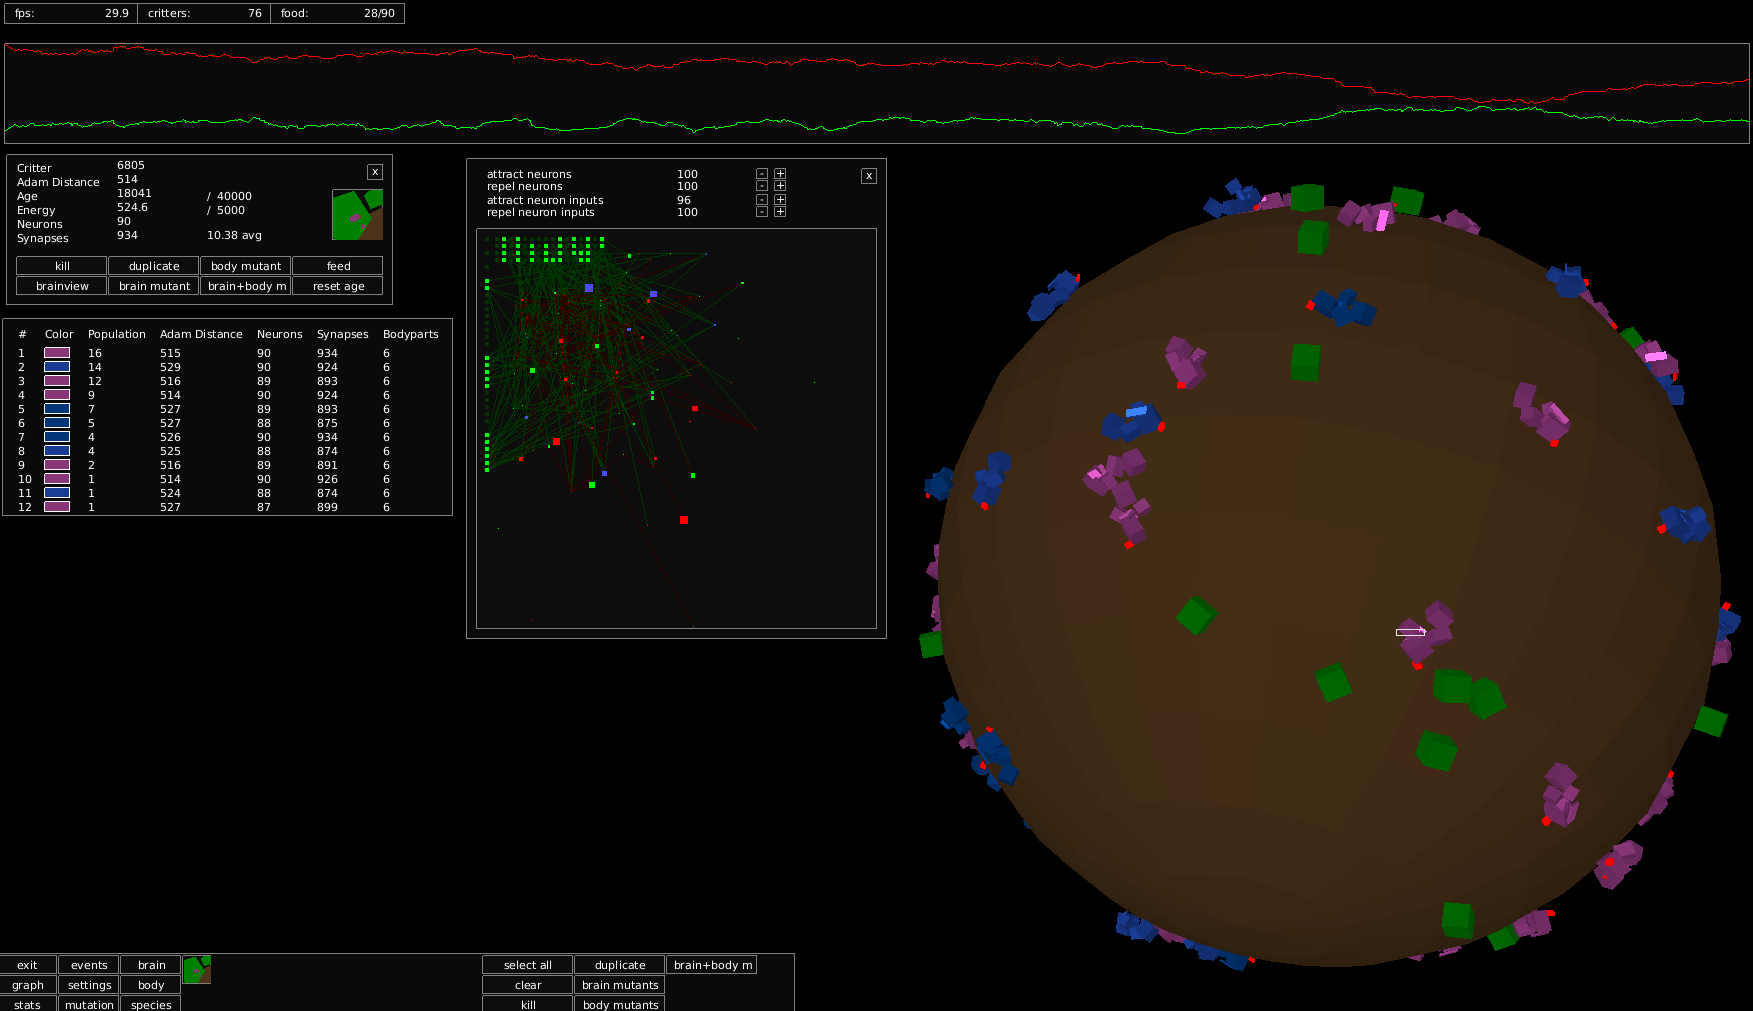Increase attract neurons with plus button
Screen dimensions: 1753x1011
pos(780,174)
